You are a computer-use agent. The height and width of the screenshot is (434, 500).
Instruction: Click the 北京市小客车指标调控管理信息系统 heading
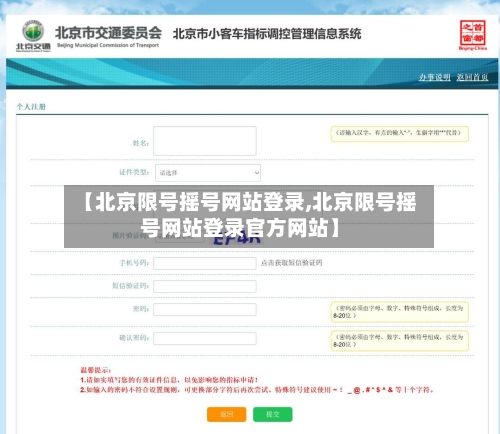point(267,34)
